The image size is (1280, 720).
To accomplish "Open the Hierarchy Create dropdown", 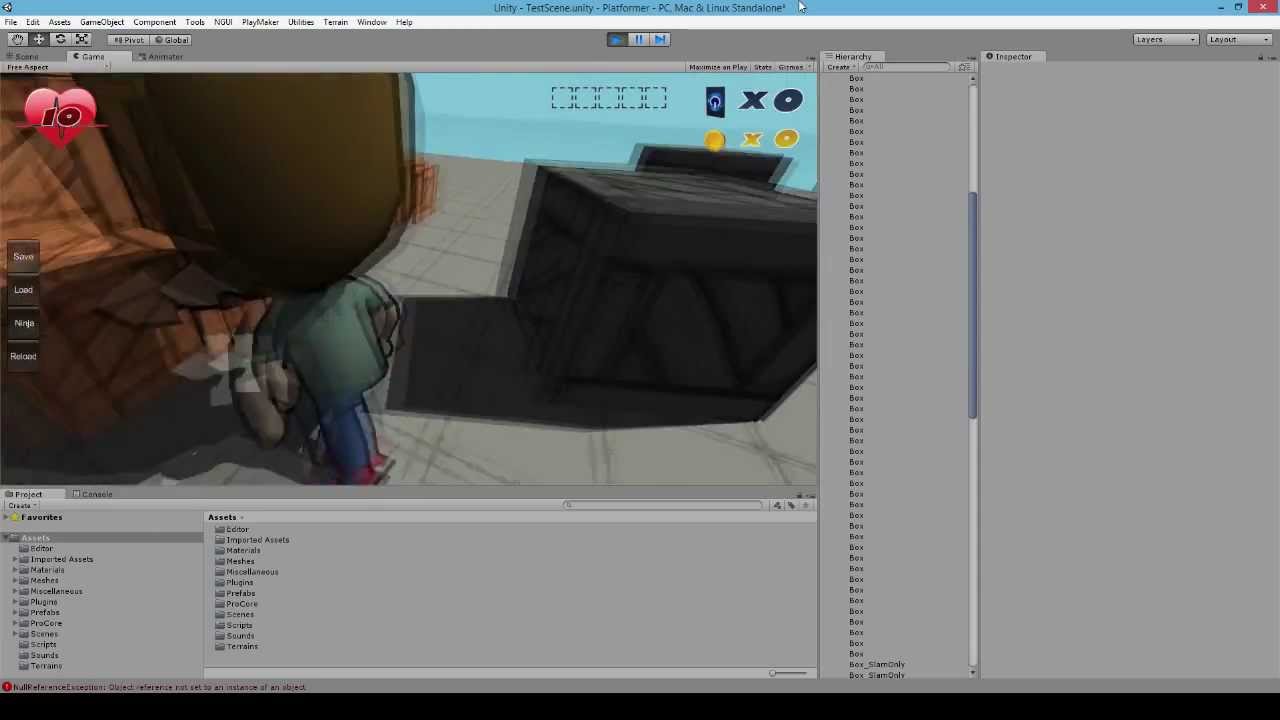I will point(840,67).
